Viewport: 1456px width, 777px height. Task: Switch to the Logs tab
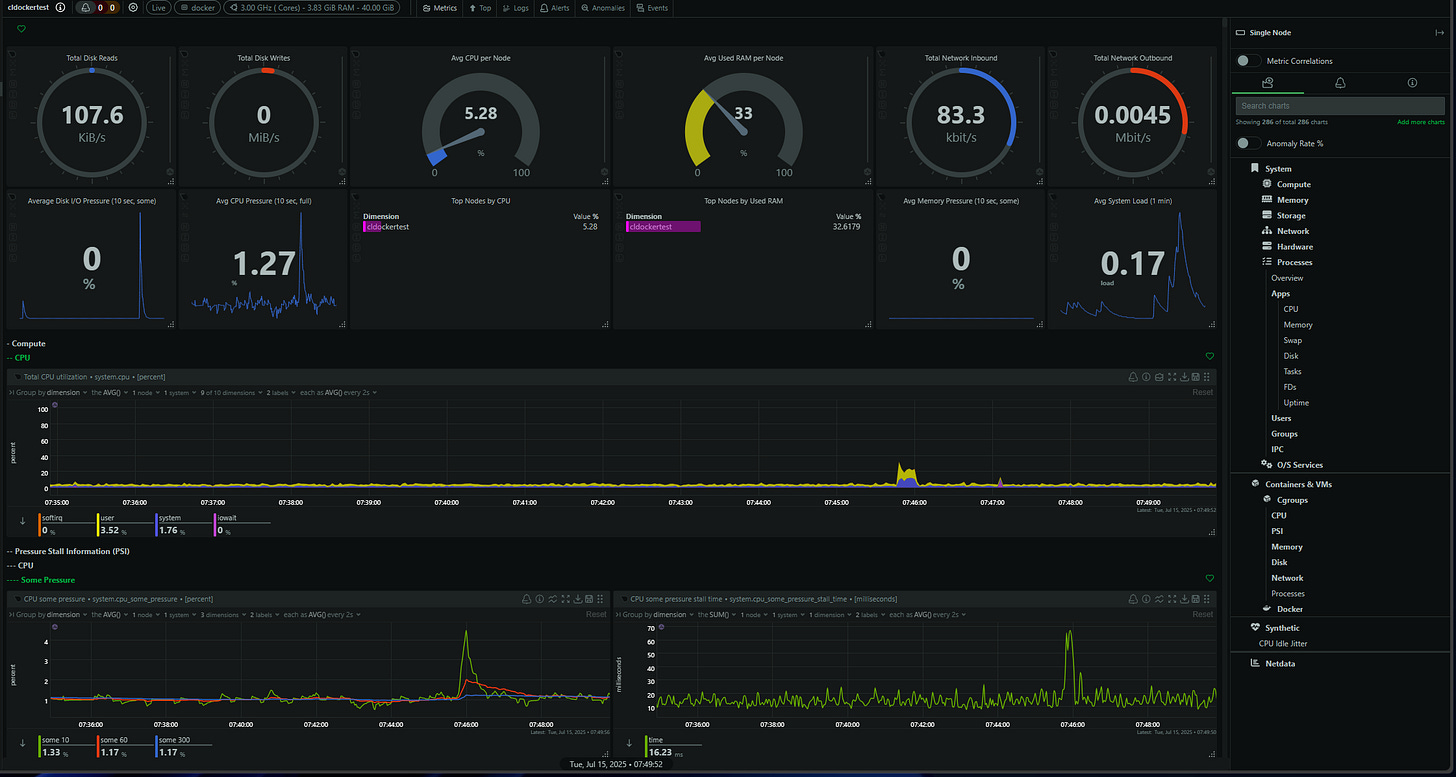[515, 7]
